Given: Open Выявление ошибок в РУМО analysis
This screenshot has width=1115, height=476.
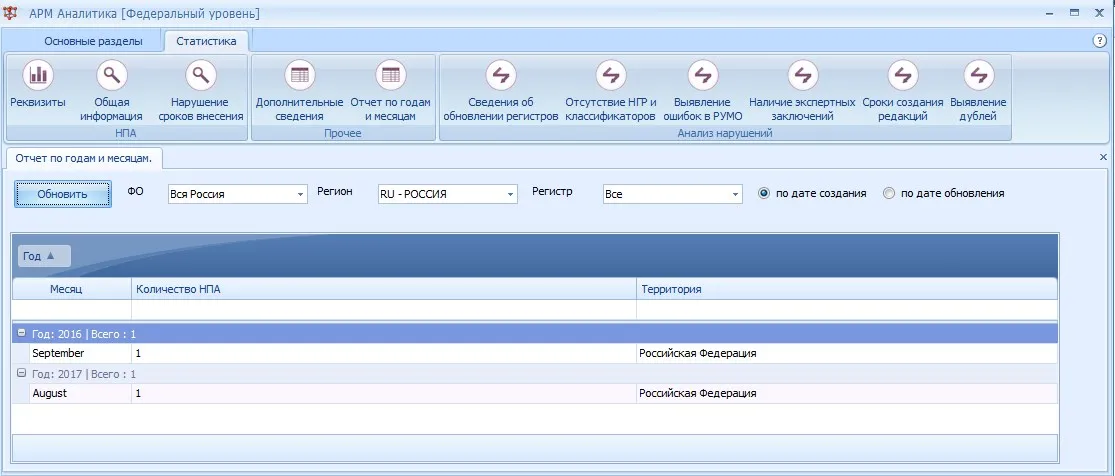Looking at the screenshot, I should 703,74.
